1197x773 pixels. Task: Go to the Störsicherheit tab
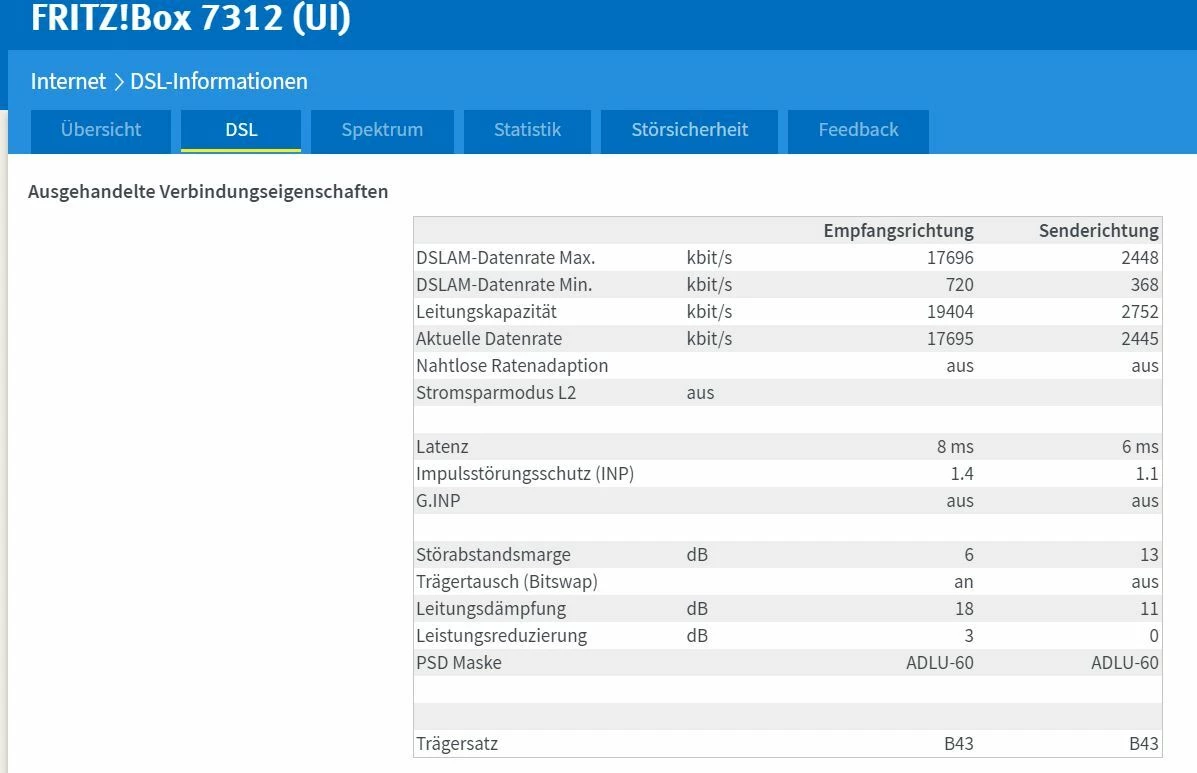tap(689, 130)
